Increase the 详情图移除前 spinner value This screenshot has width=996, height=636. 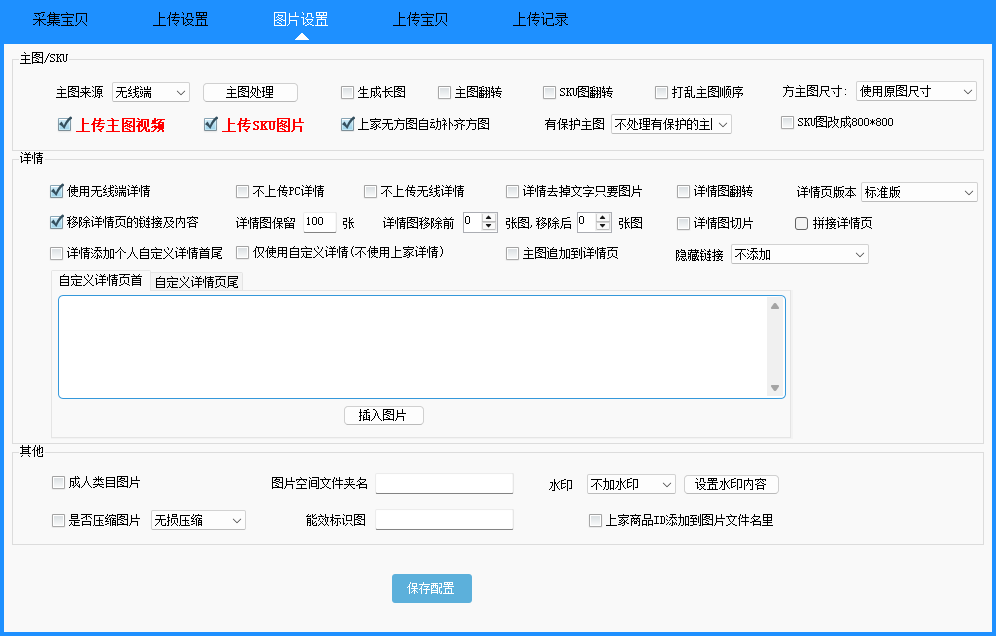pyautogui.click(x=489, y=218)
